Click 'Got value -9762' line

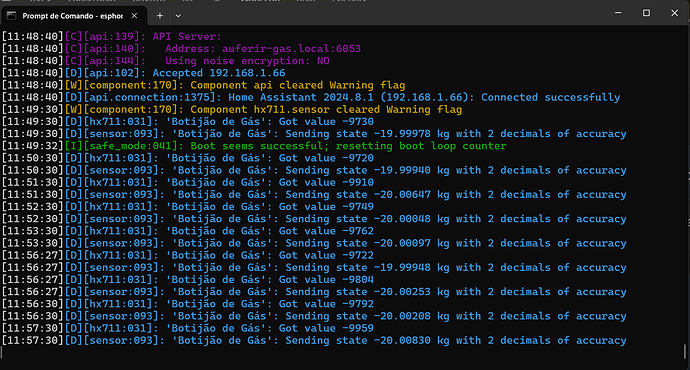tap(188, 231)
